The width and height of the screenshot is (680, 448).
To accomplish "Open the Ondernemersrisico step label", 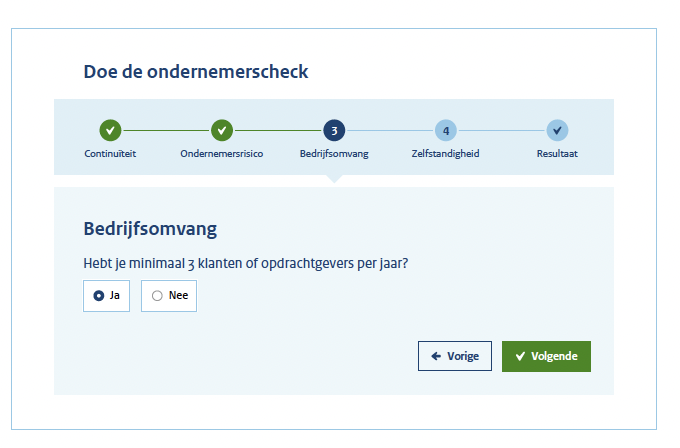I will (x=222, y=154).
